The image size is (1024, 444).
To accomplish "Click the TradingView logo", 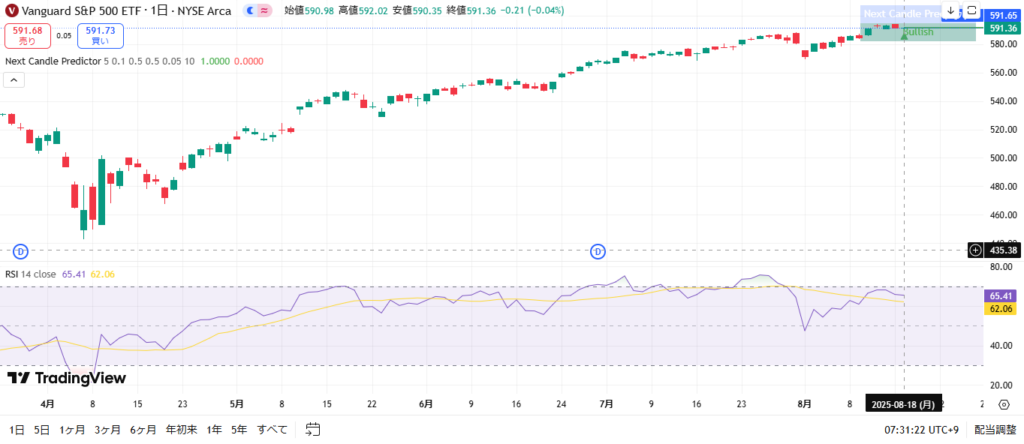I will coord(66,378).
